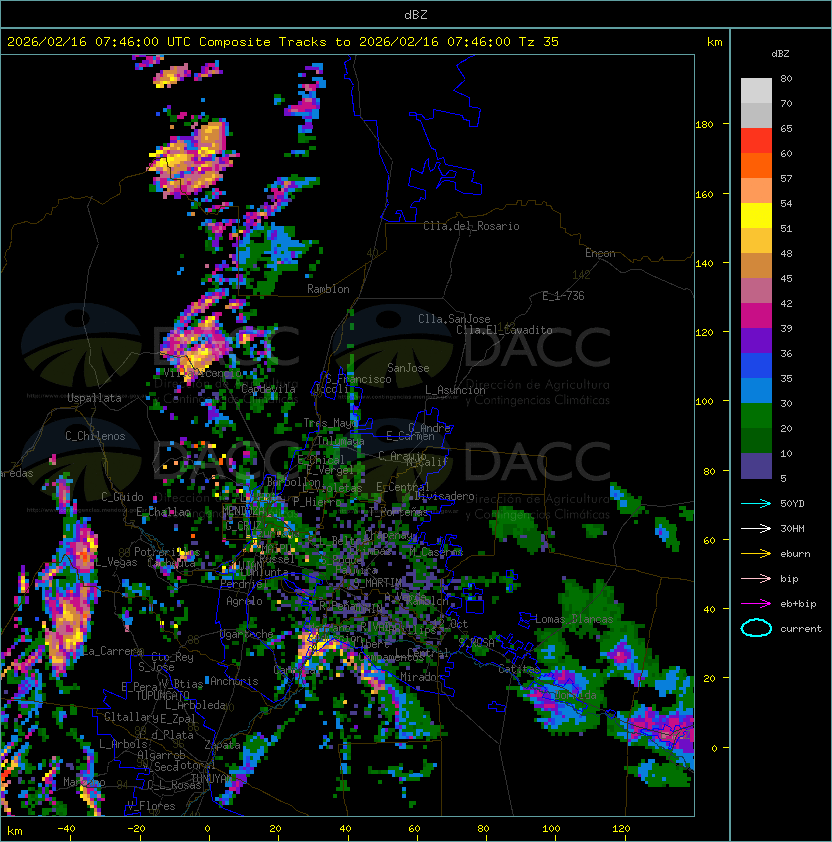This screenshot has width=832, height=842.
Task: Select the light gray swatch between 80 and 70
Action: [x=756, y=91]
